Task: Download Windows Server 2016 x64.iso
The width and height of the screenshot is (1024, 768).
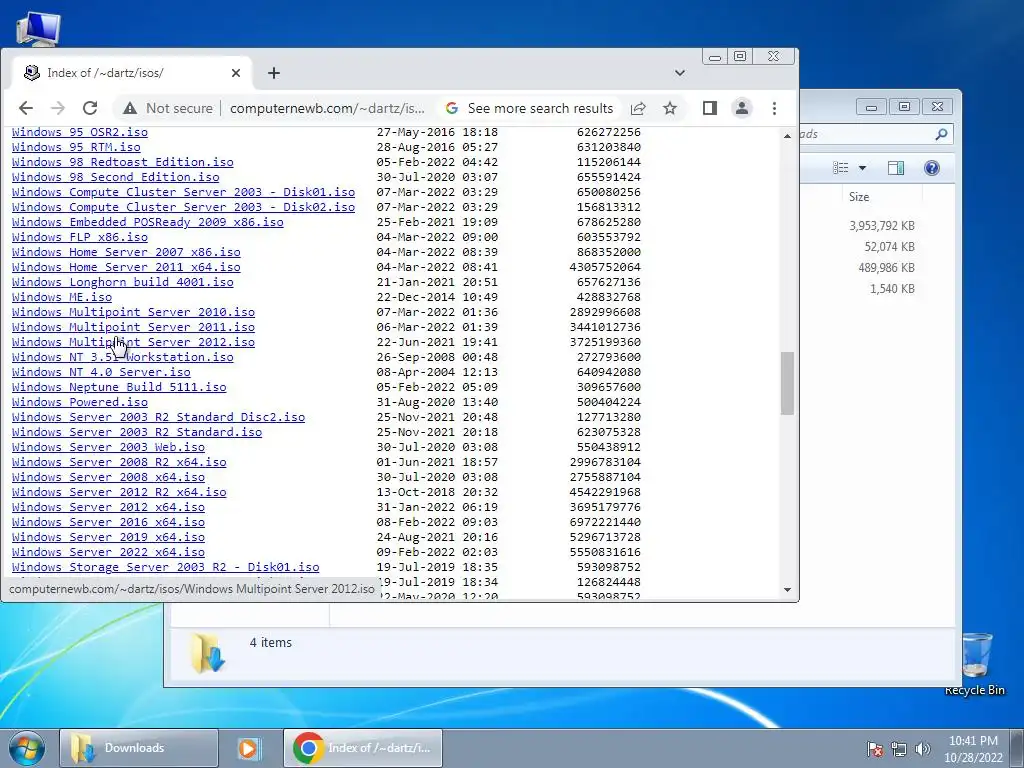Action: point(108,522)
